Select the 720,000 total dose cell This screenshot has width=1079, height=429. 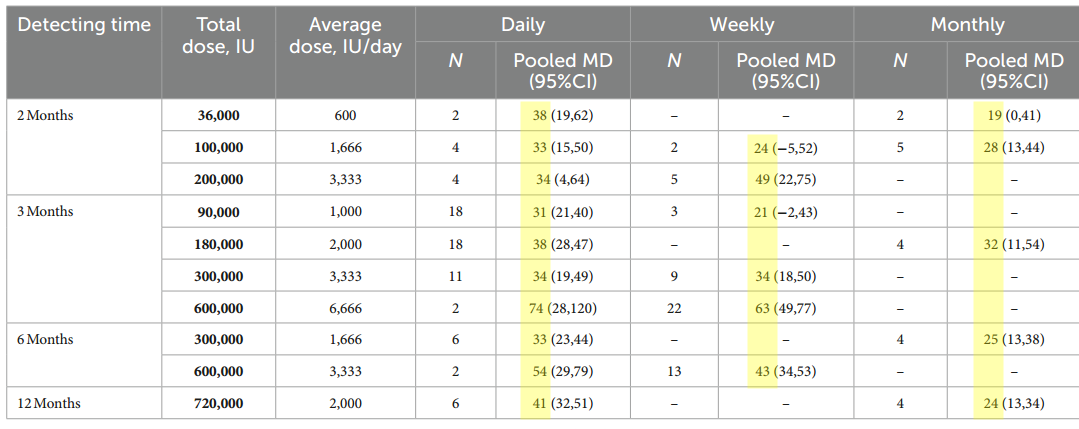(x=218, y=404)
